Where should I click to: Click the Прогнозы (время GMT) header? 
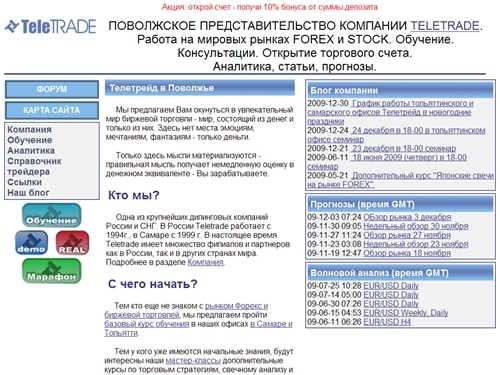[x=400, y=204]
